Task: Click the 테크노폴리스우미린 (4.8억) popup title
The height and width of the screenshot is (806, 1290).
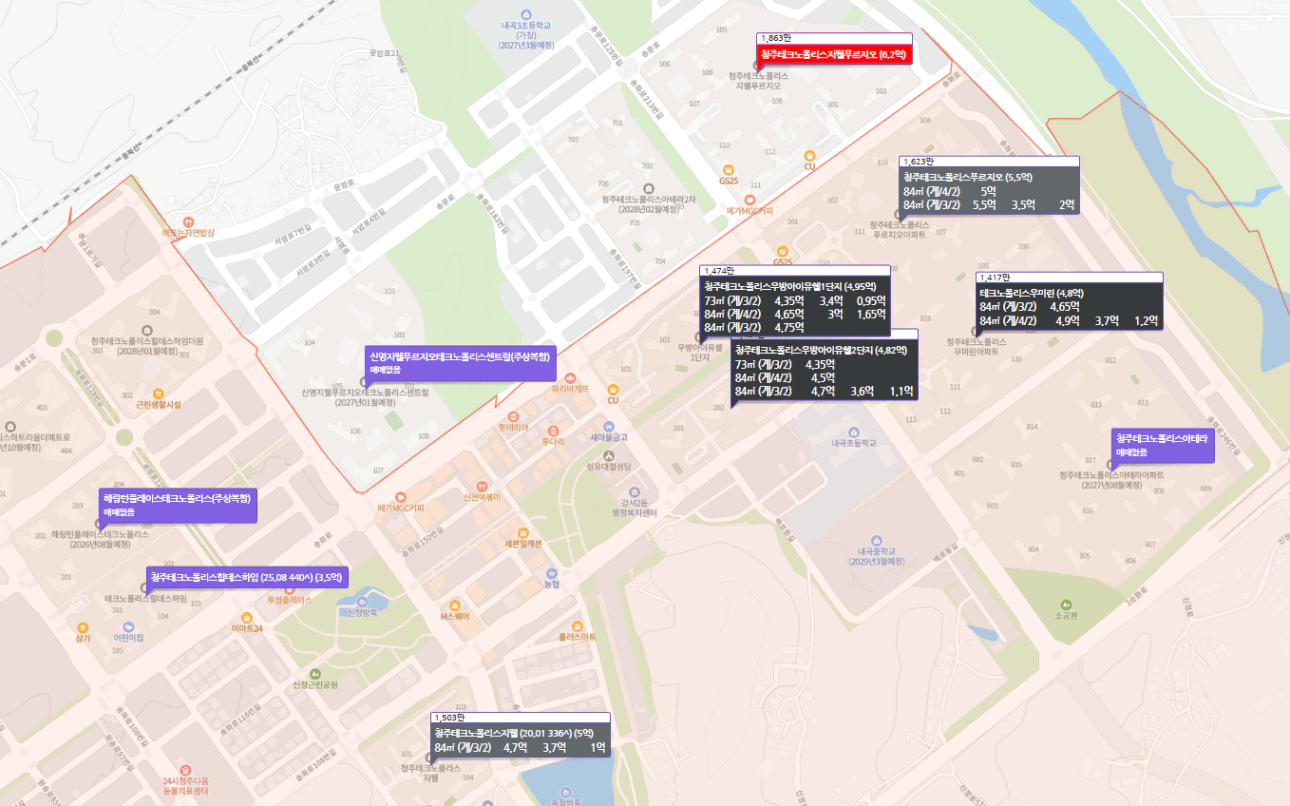Action: [1032, 292]
